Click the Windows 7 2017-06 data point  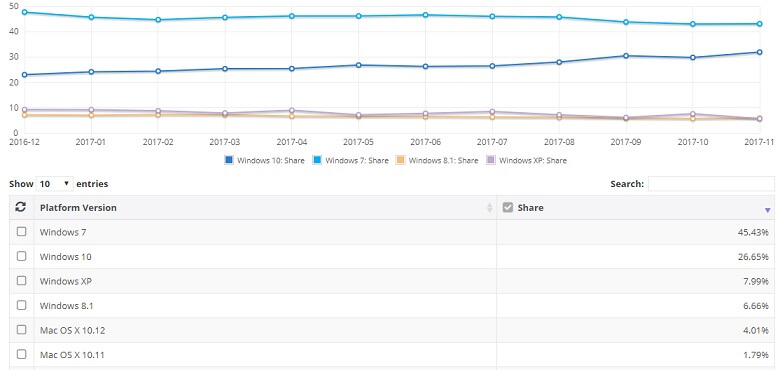[x=425, y=15]
